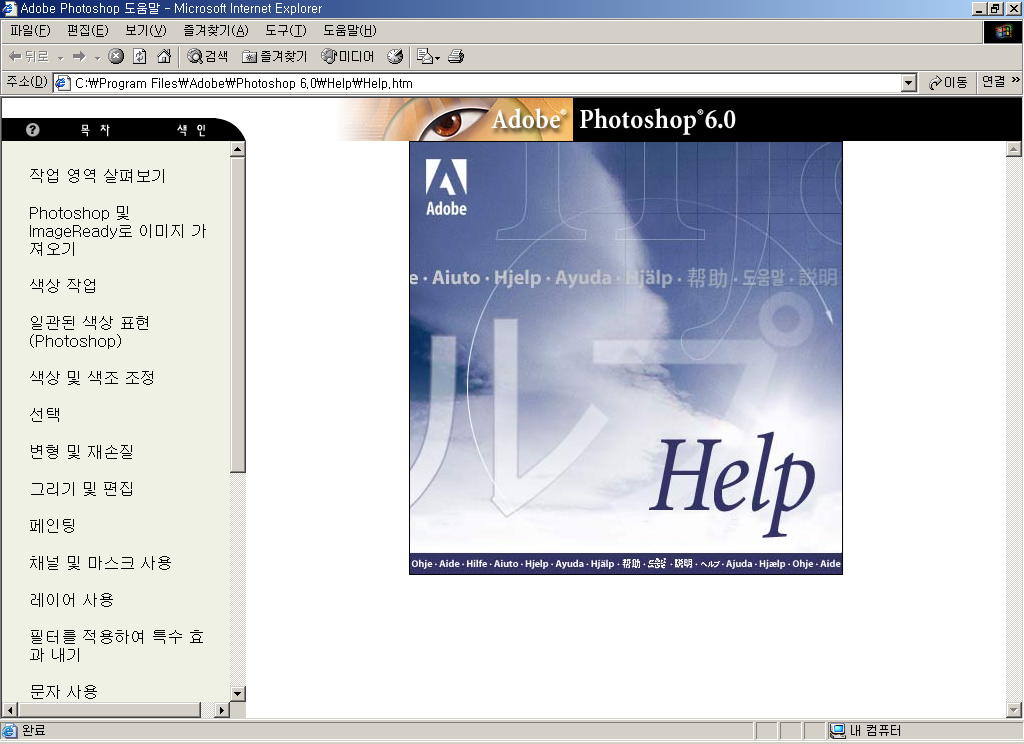Open topic '문자 사용'
This screenshot has height=744, width=1024.
(x=63, y=691)
